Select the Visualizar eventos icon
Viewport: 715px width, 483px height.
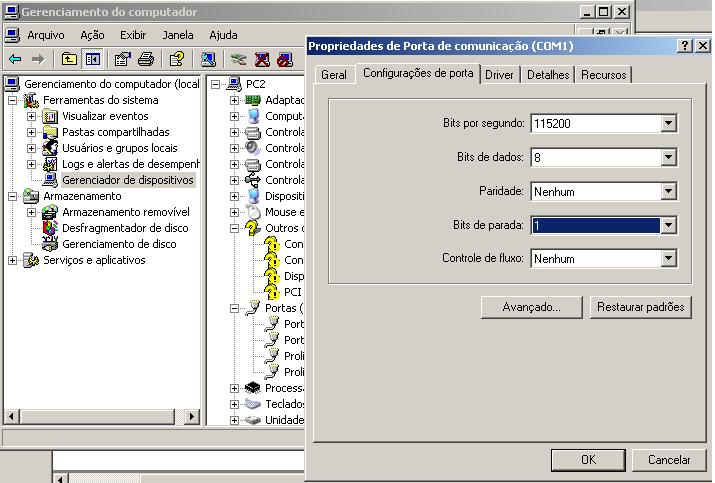point(50,116)
